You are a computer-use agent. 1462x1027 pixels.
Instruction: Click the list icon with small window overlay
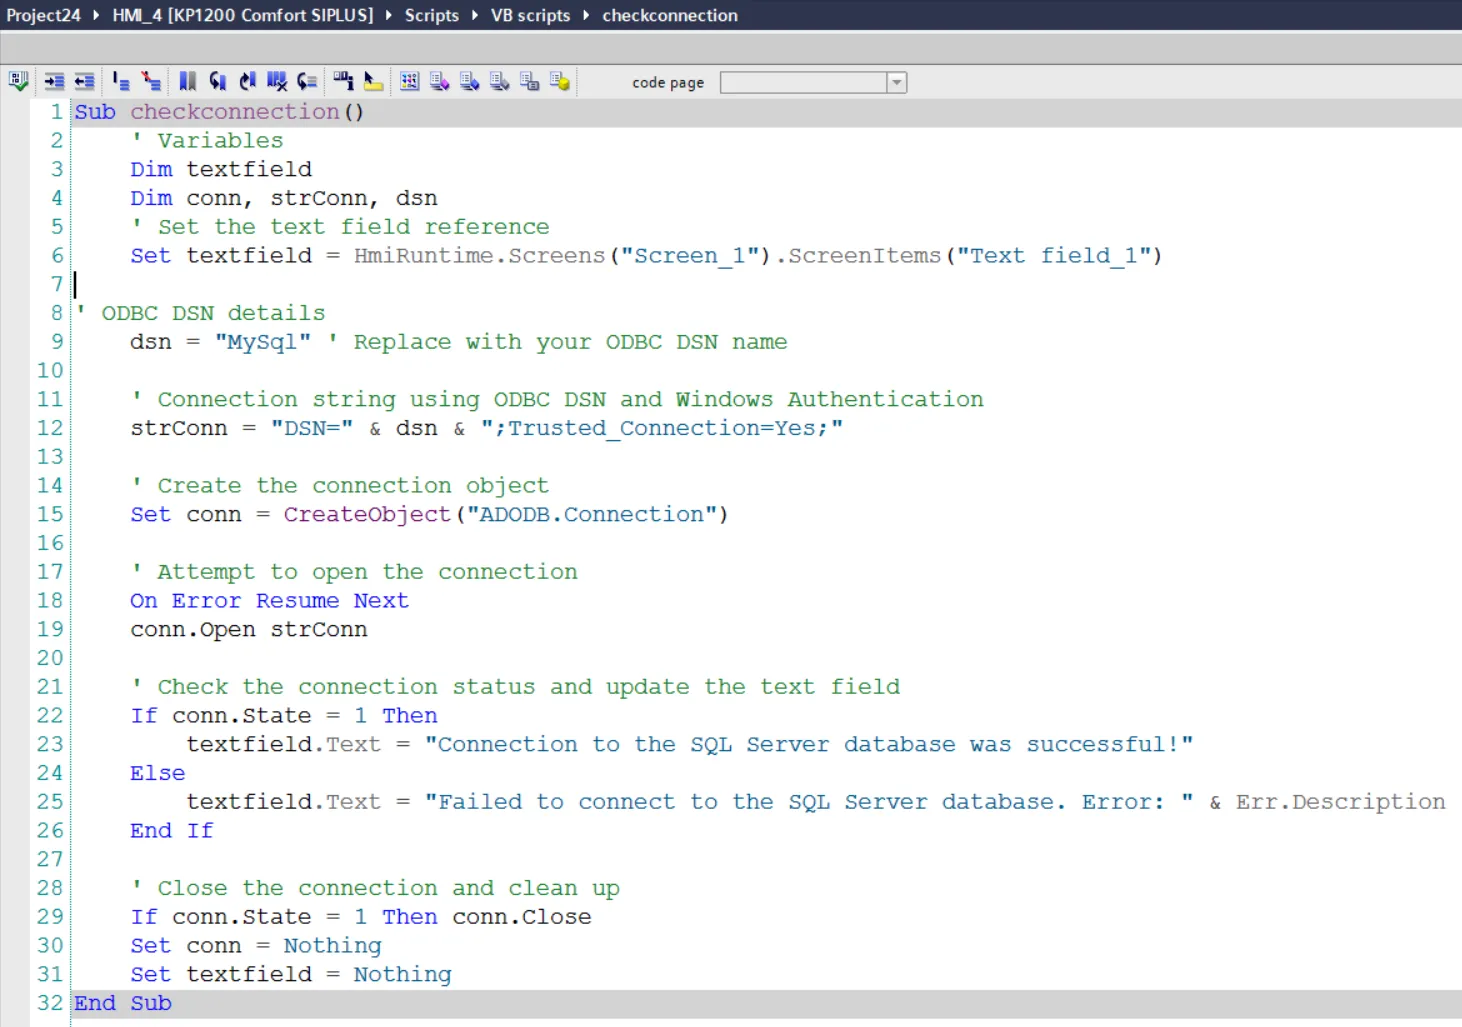[529, 82]
